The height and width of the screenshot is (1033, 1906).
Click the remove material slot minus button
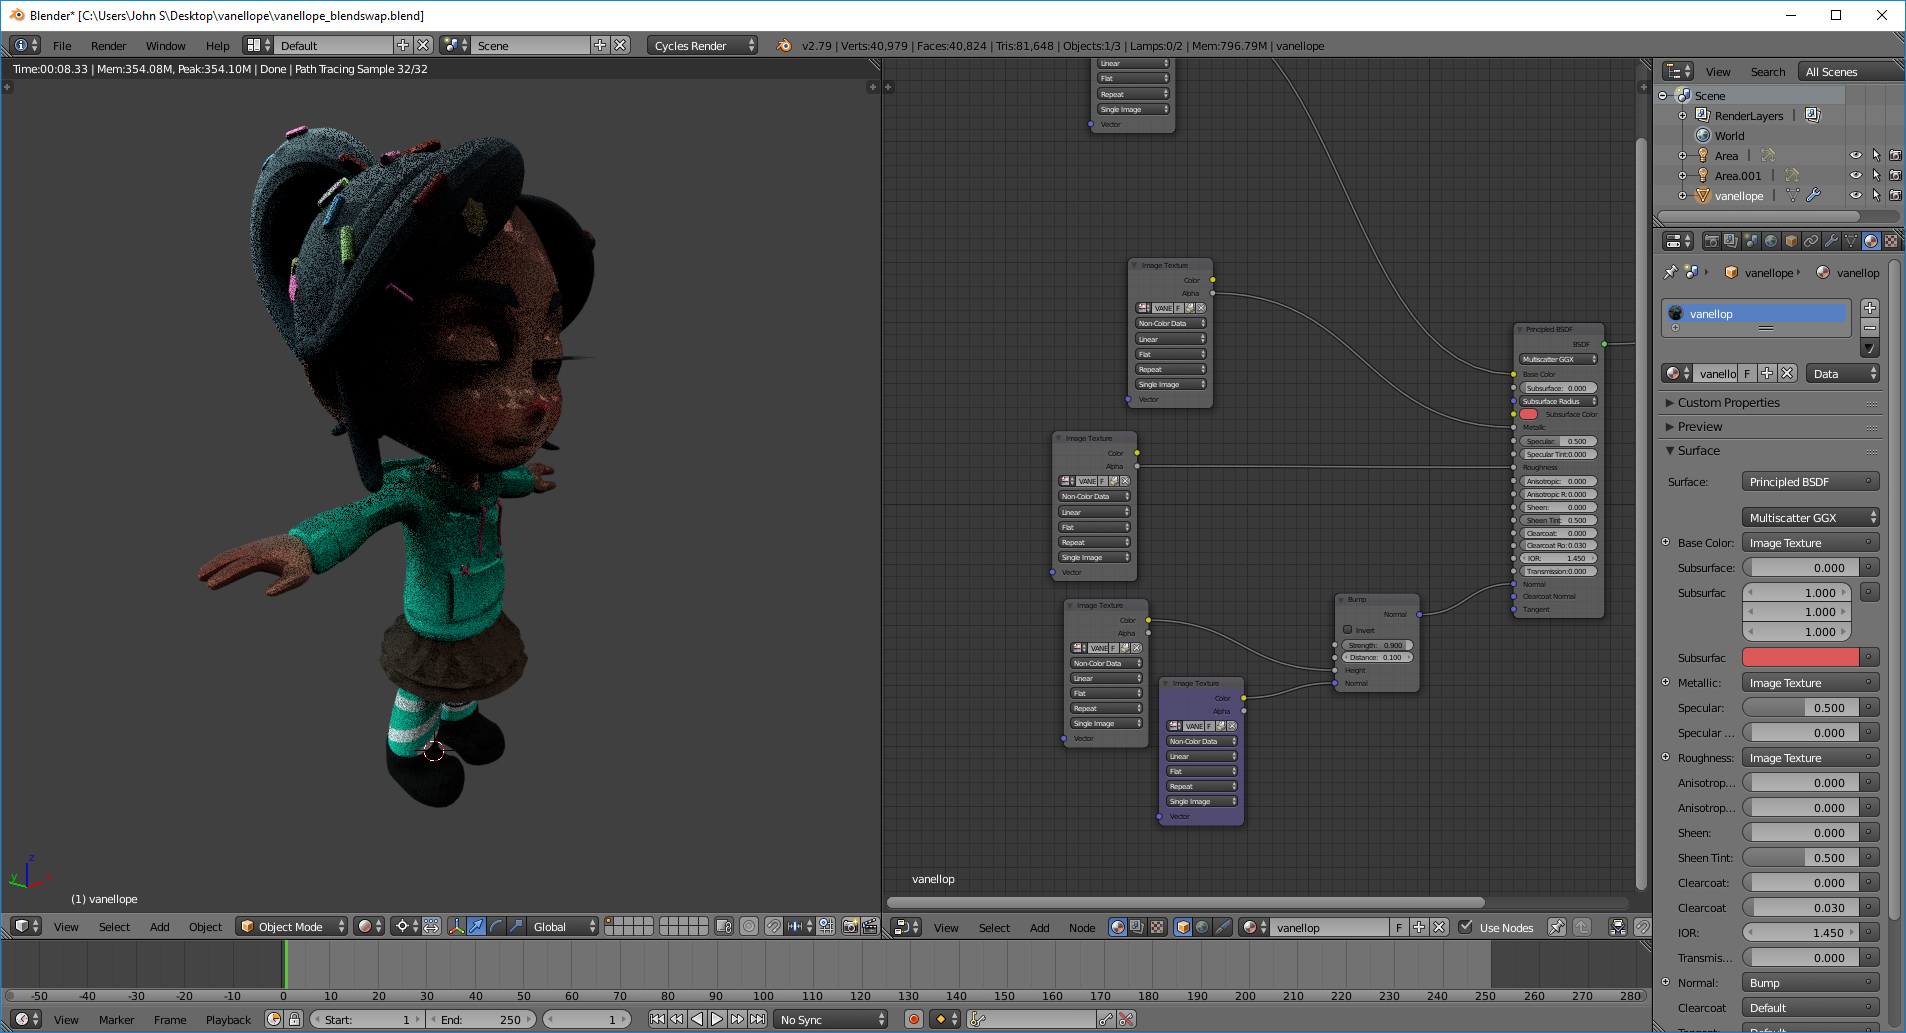point(1870,328)
